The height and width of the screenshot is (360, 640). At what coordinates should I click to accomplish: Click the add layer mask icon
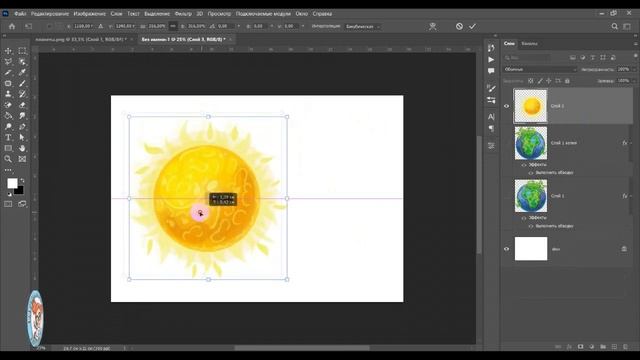580,347
